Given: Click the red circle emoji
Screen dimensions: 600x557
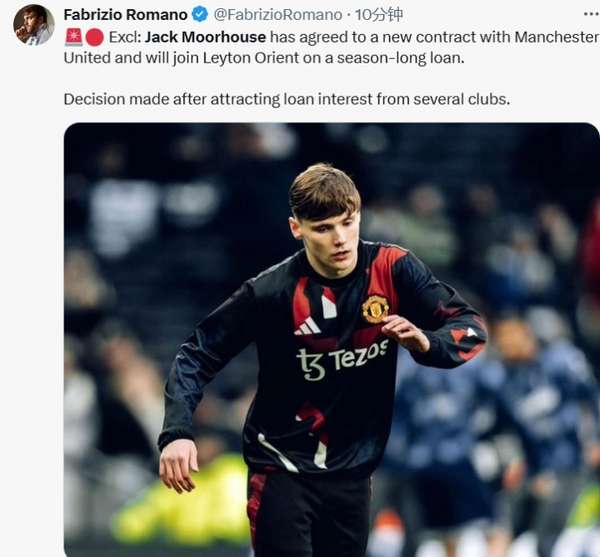Looking at the screenshot, I should point(94,37).
